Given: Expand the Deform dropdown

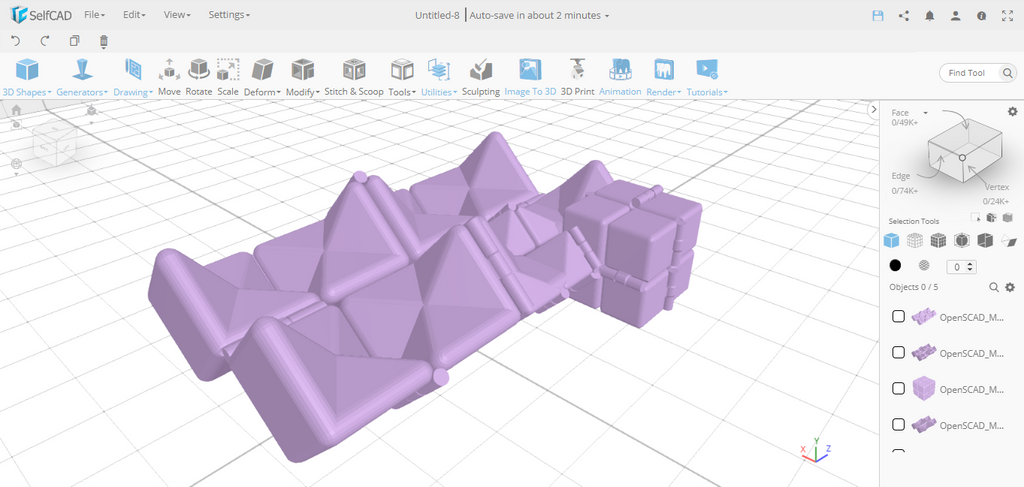Looking at the screenshot, I should [279, 93].
